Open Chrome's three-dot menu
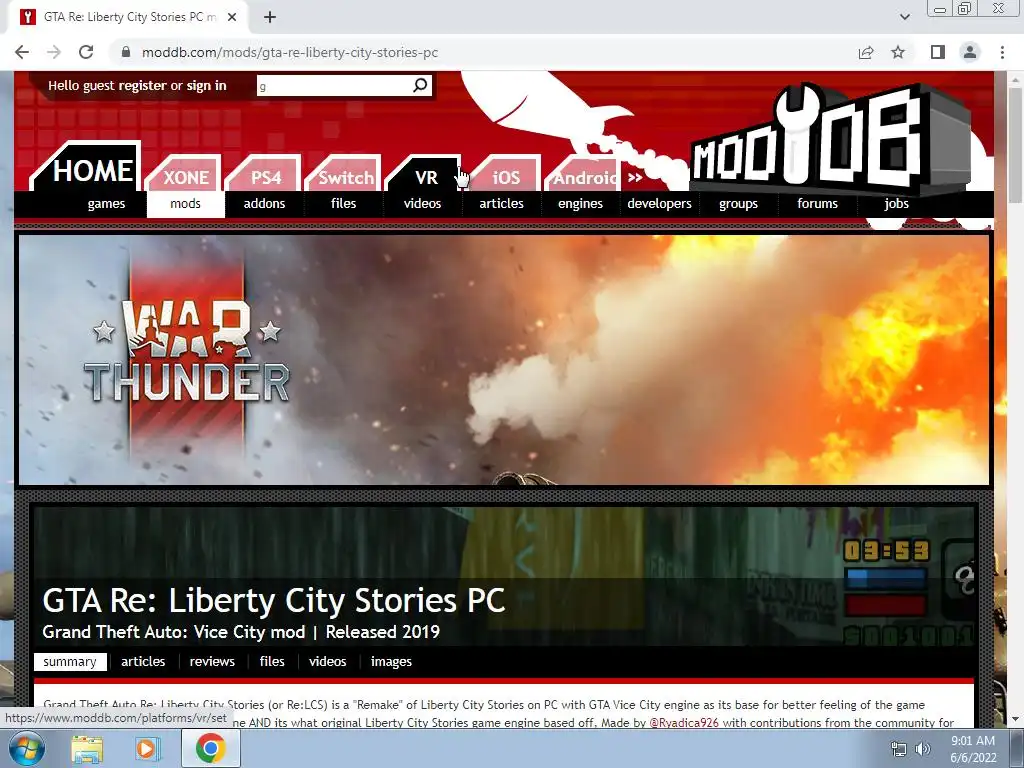1024x768 pixels. [x=1002, y=52]
